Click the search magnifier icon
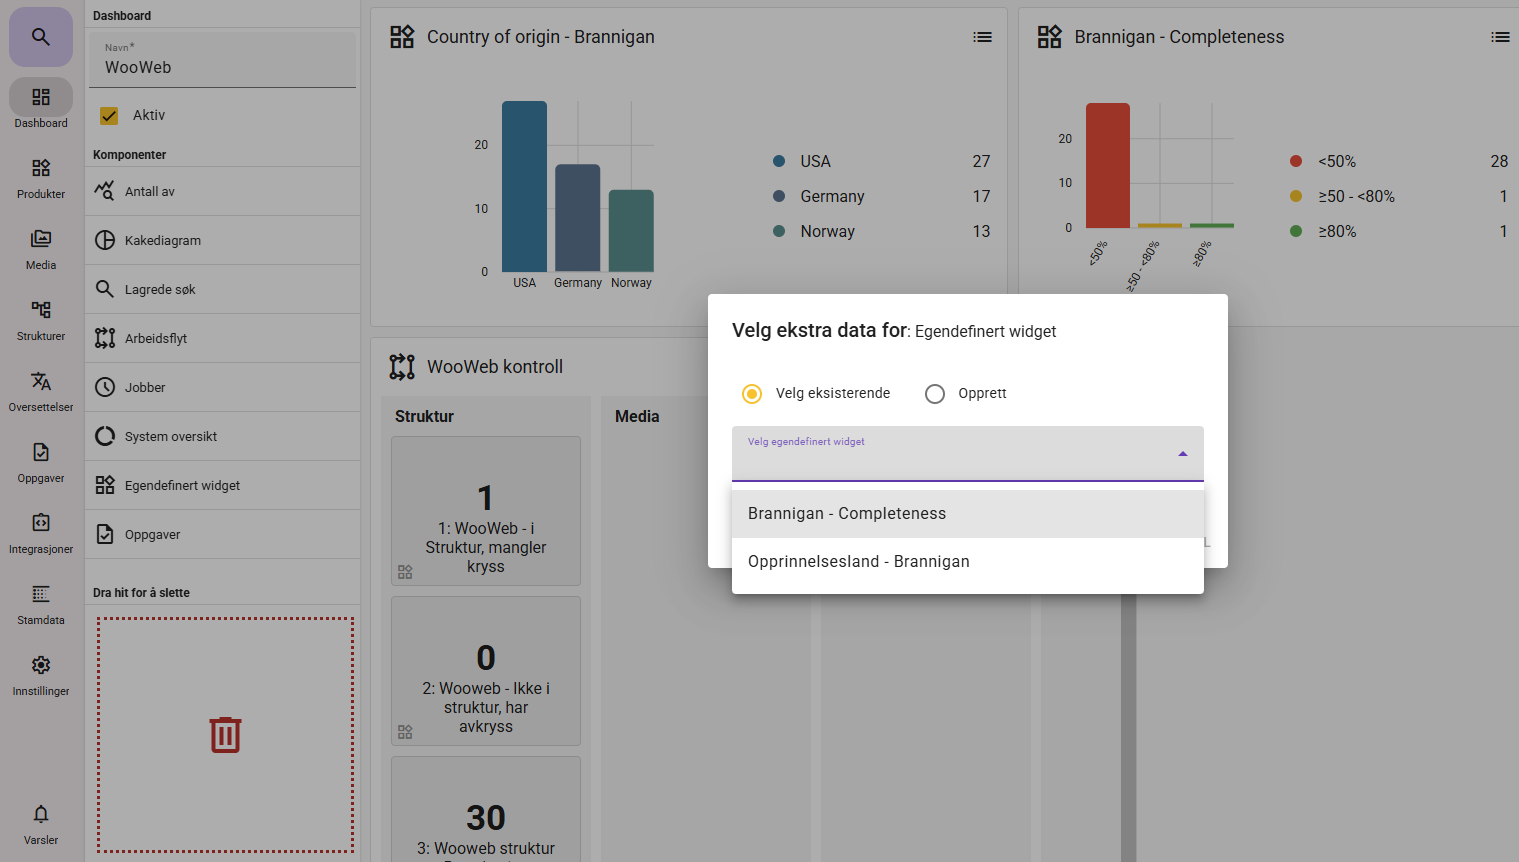The height and width of the screenshot is (862, 1519). (x=41, y=37)
